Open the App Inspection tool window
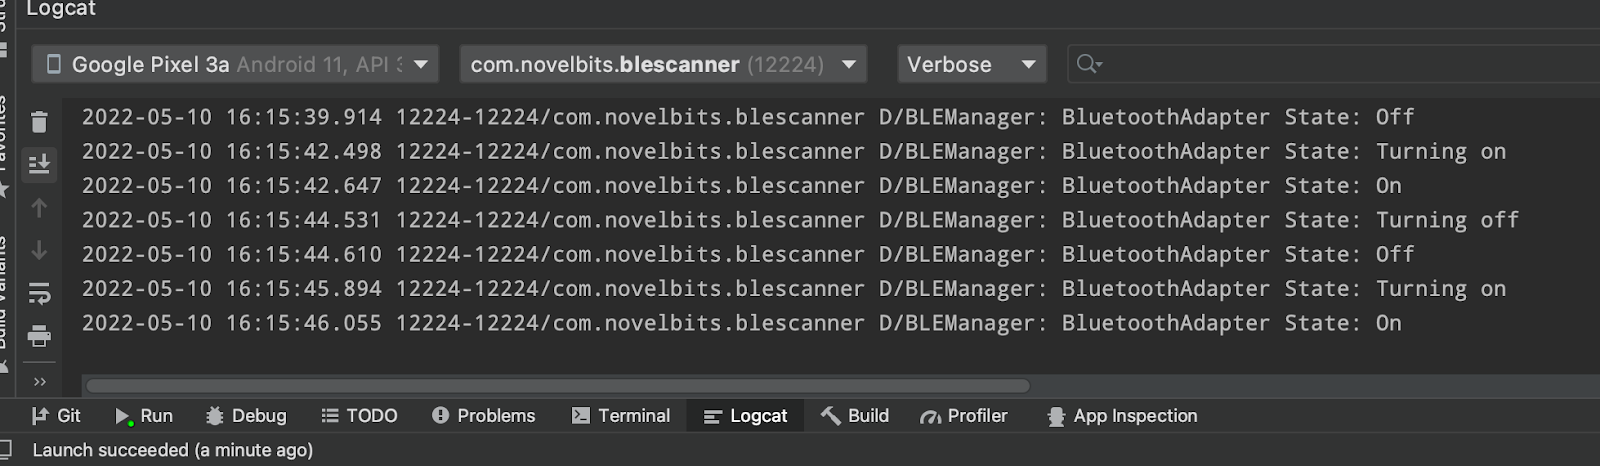Image resolution: width=1600 pixels, height=466 pixels. pyautogui.click(x=1122, y=416)
